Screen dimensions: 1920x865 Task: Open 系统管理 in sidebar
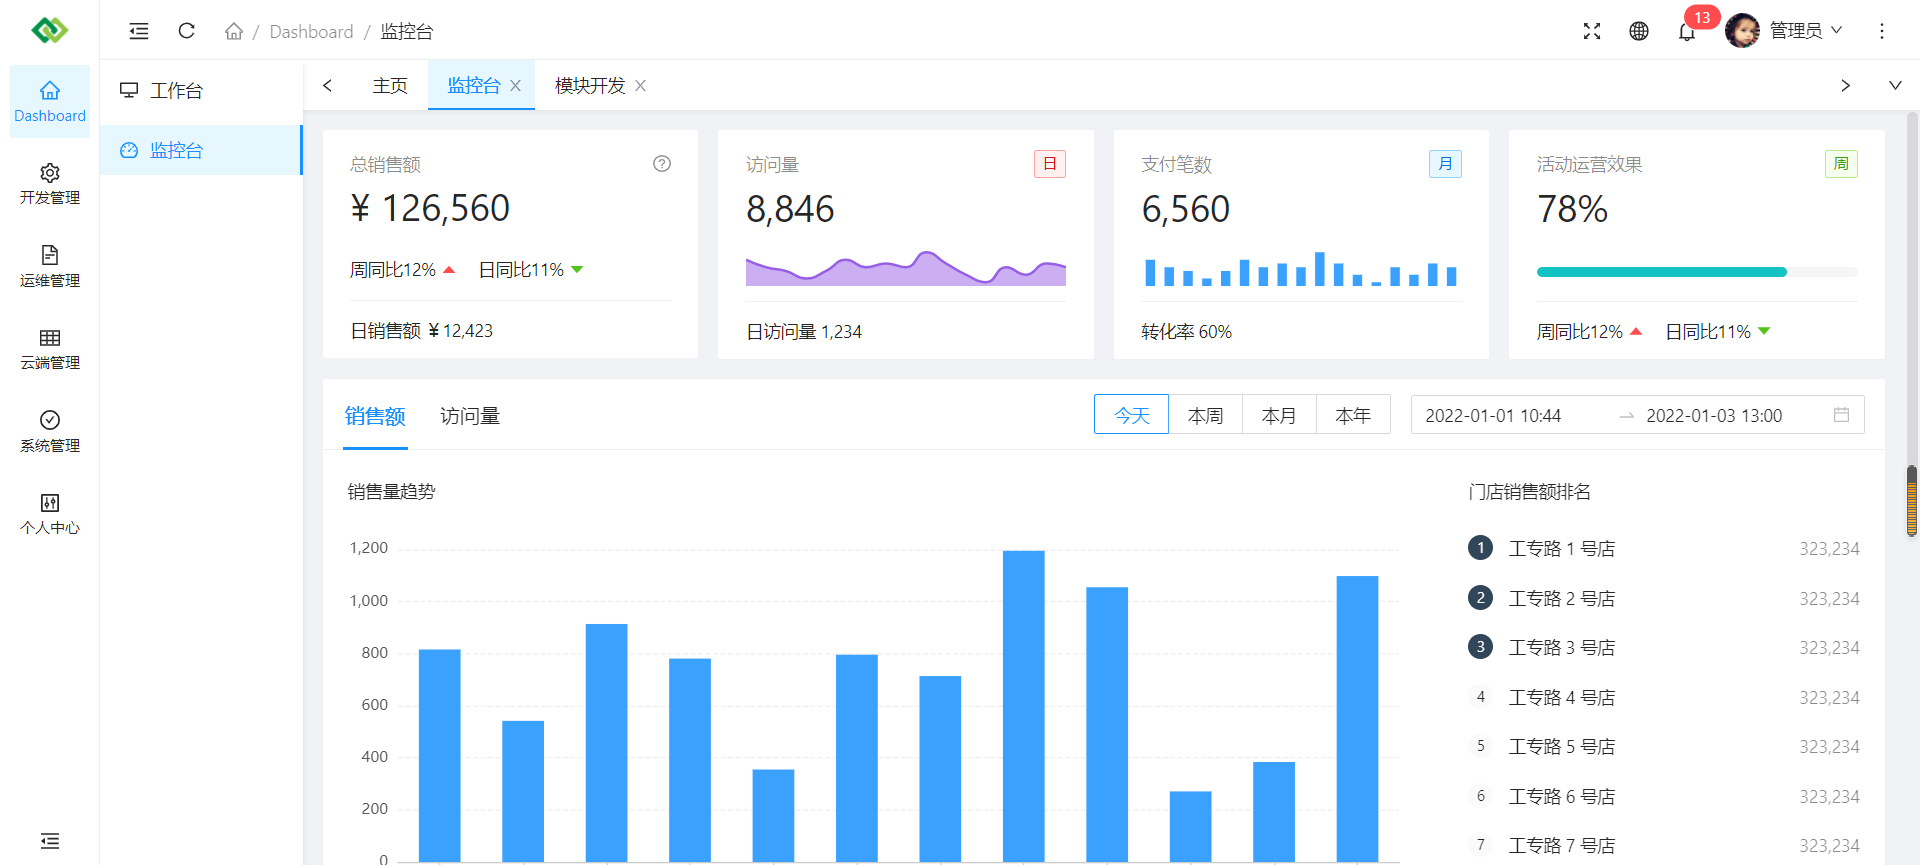pyautogui.click(x=50, y=432)
